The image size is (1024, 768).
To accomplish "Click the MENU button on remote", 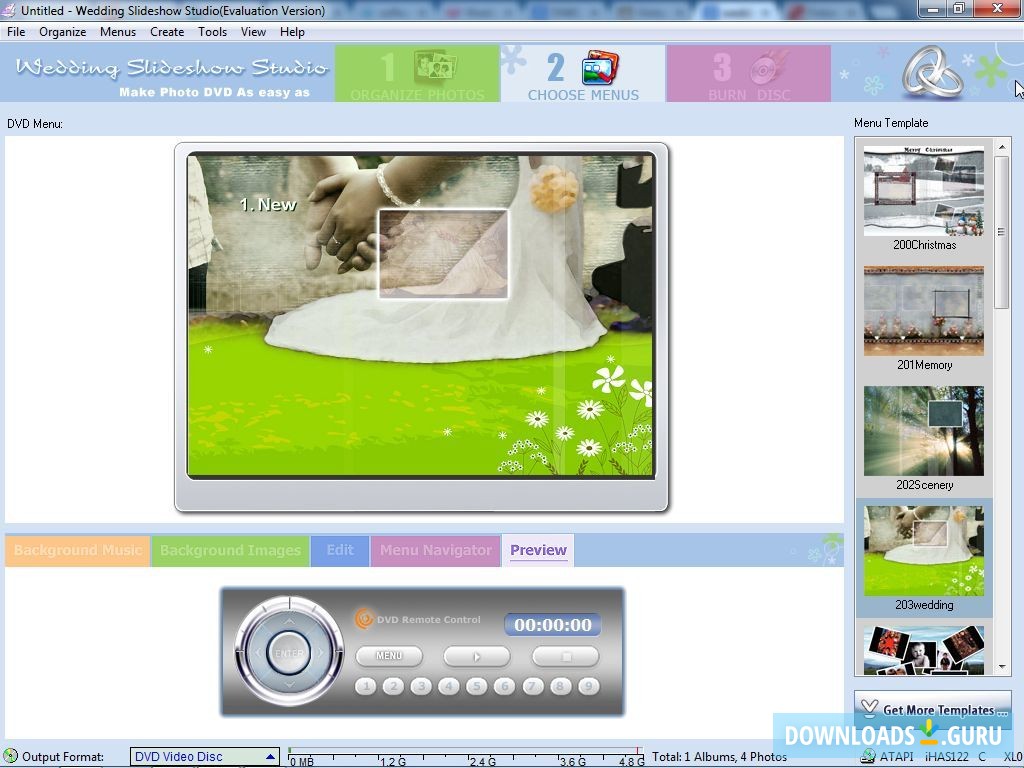I will 389,656.
